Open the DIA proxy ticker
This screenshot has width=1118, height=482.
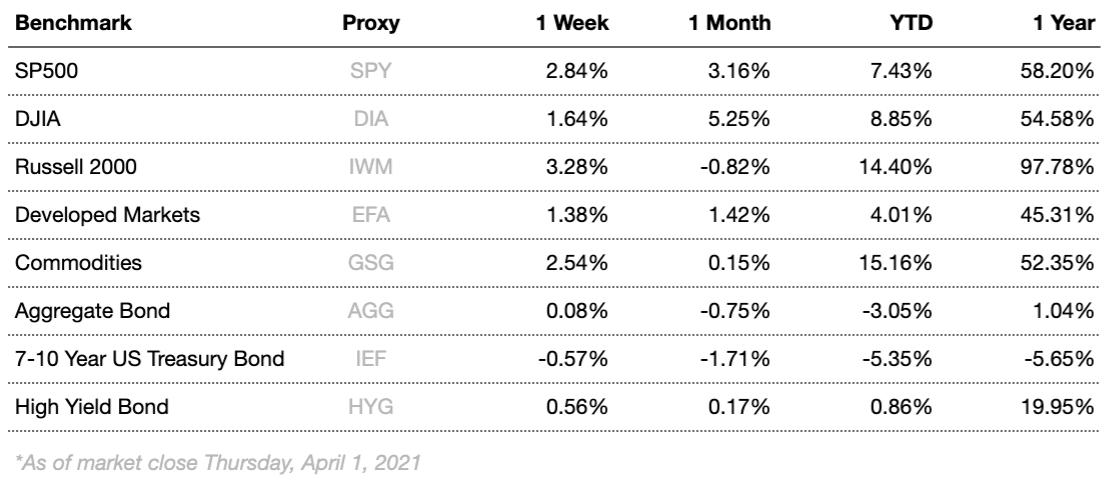(370, 120)
